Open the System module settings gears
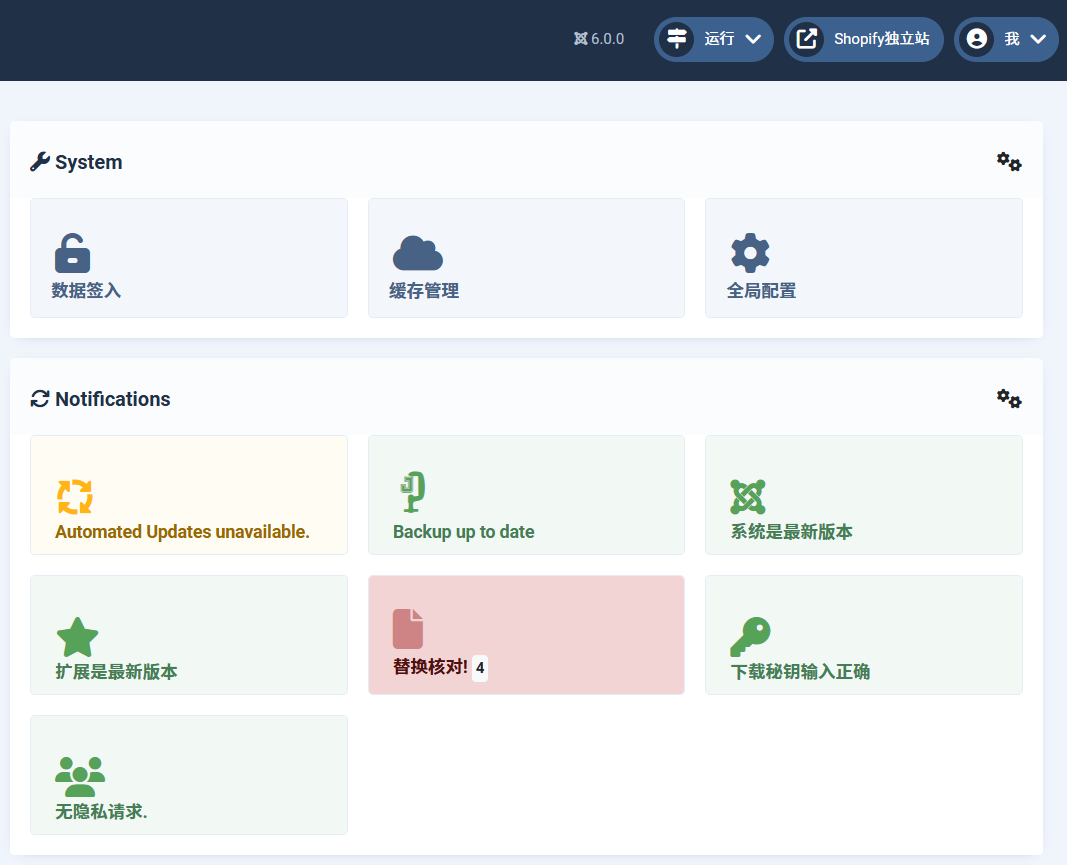1067x865 pixels. 1008,162
